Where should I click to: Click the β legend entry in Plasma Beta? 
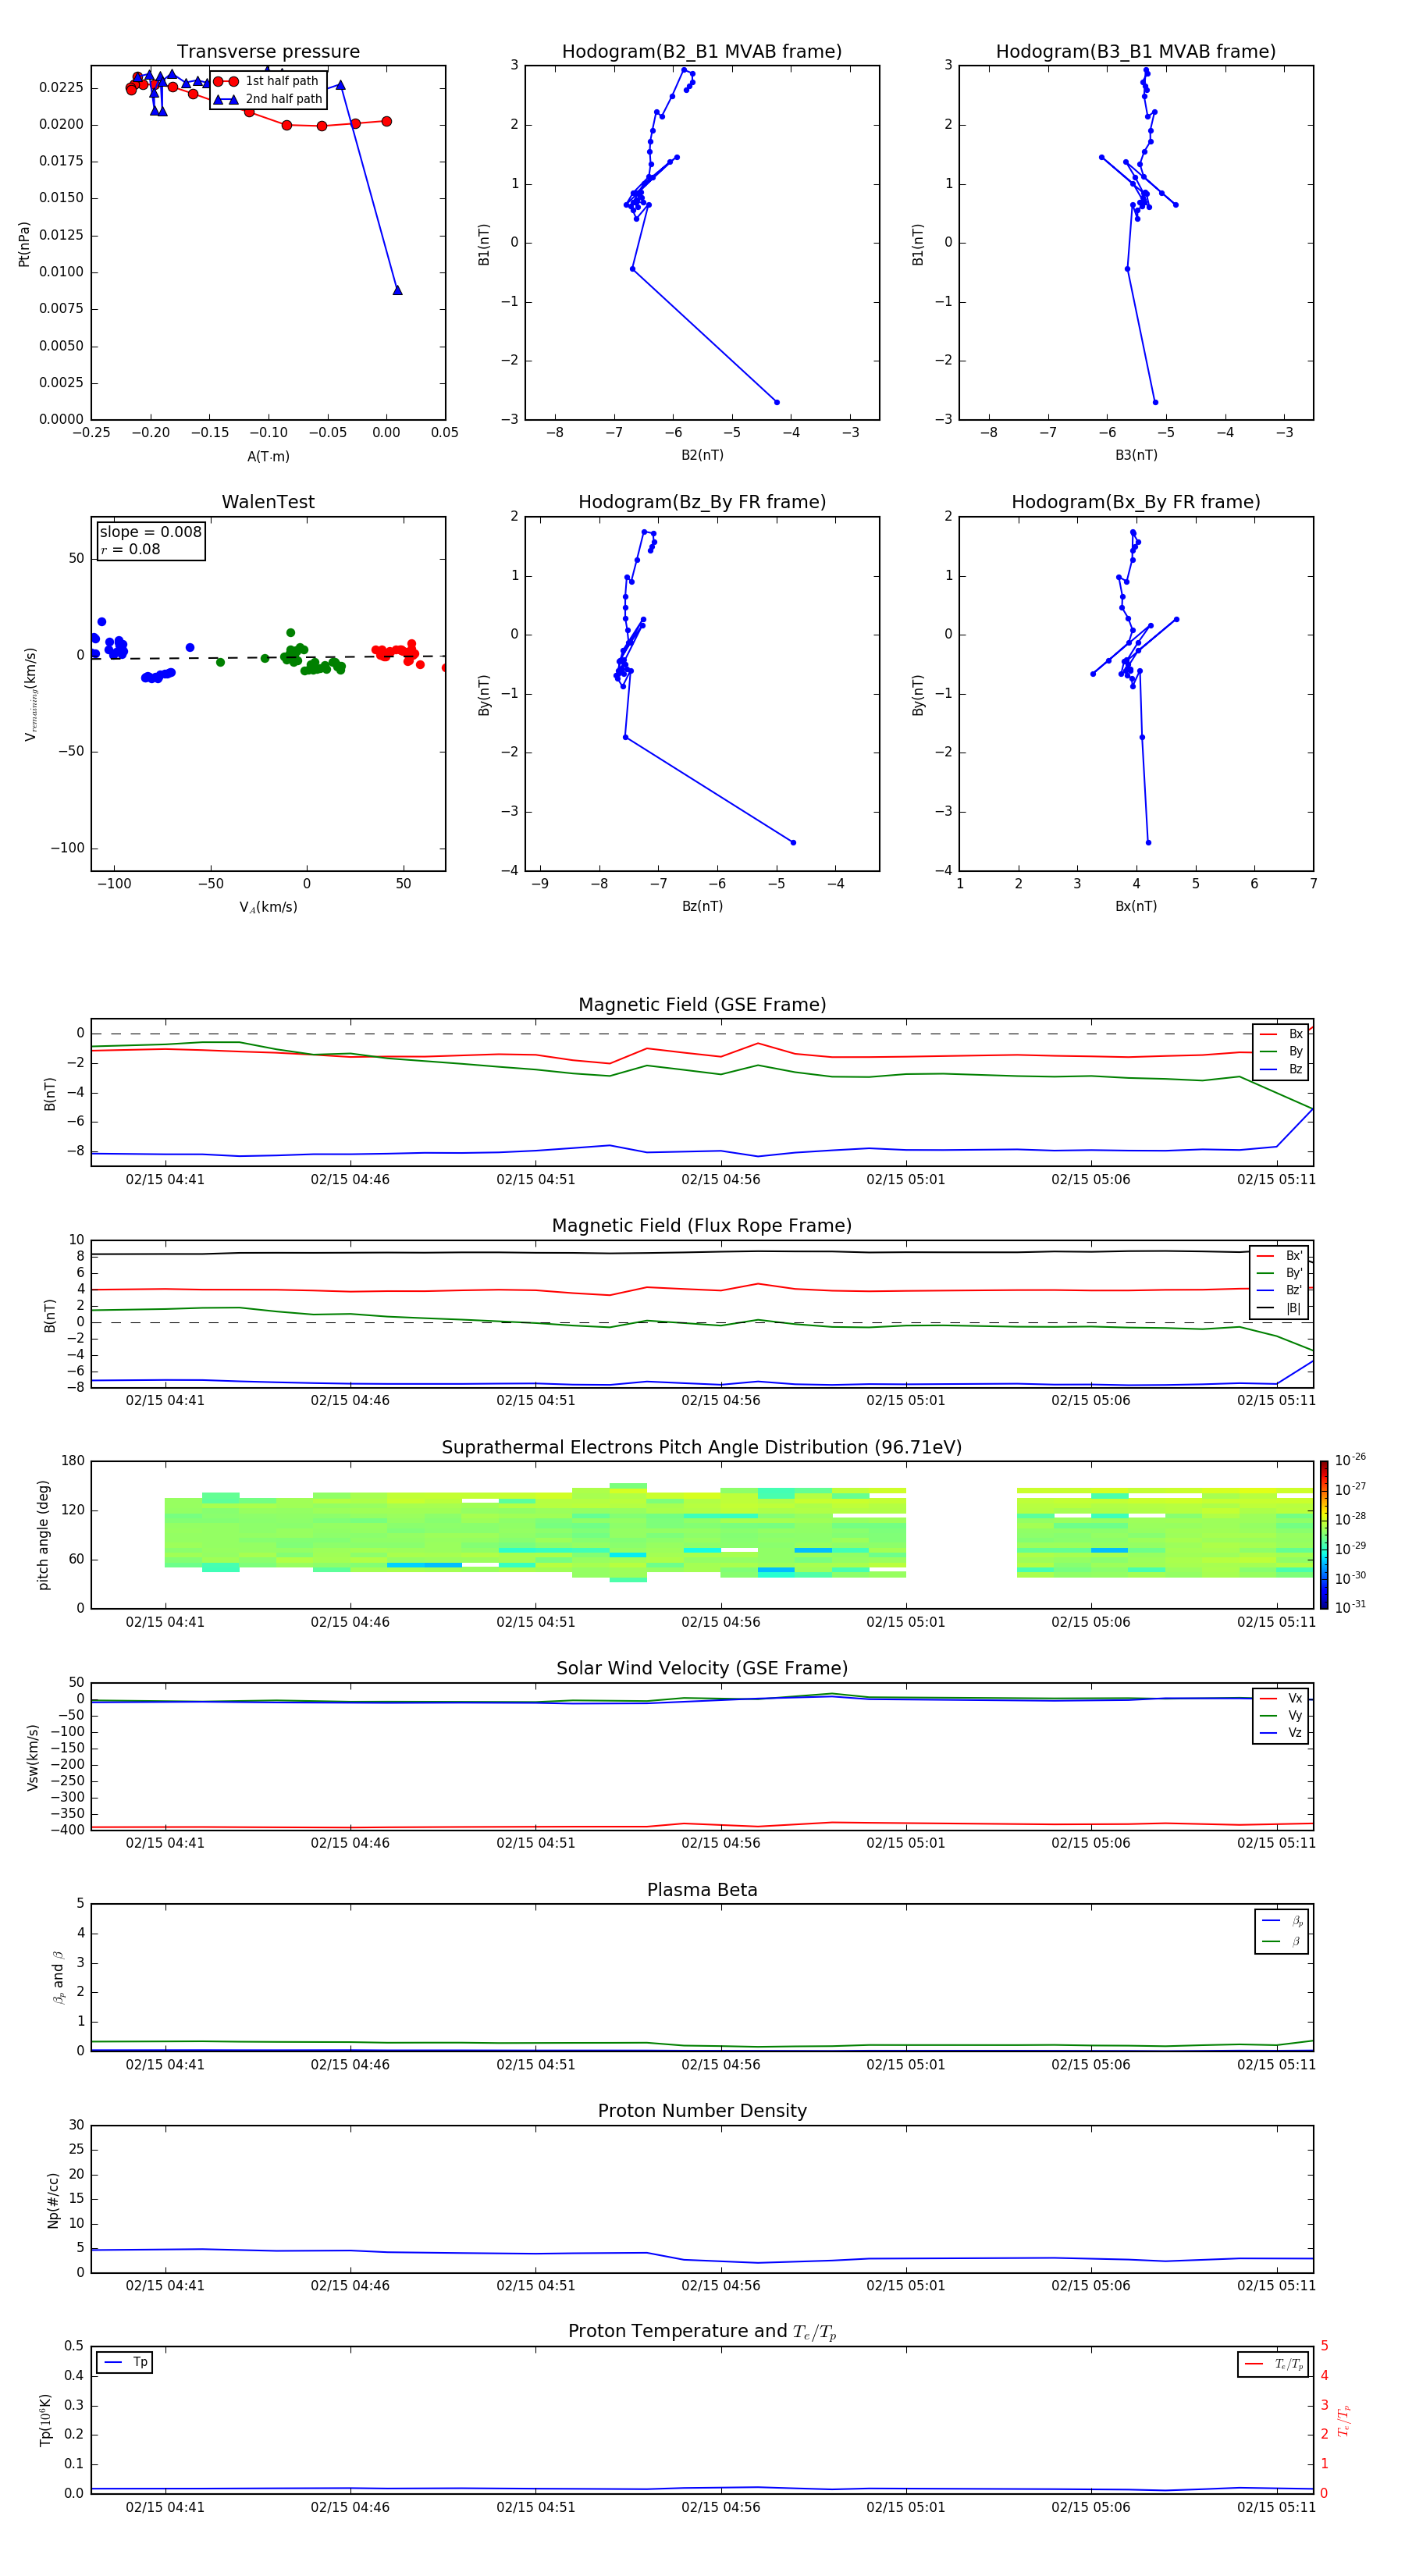(1282, 1941)
